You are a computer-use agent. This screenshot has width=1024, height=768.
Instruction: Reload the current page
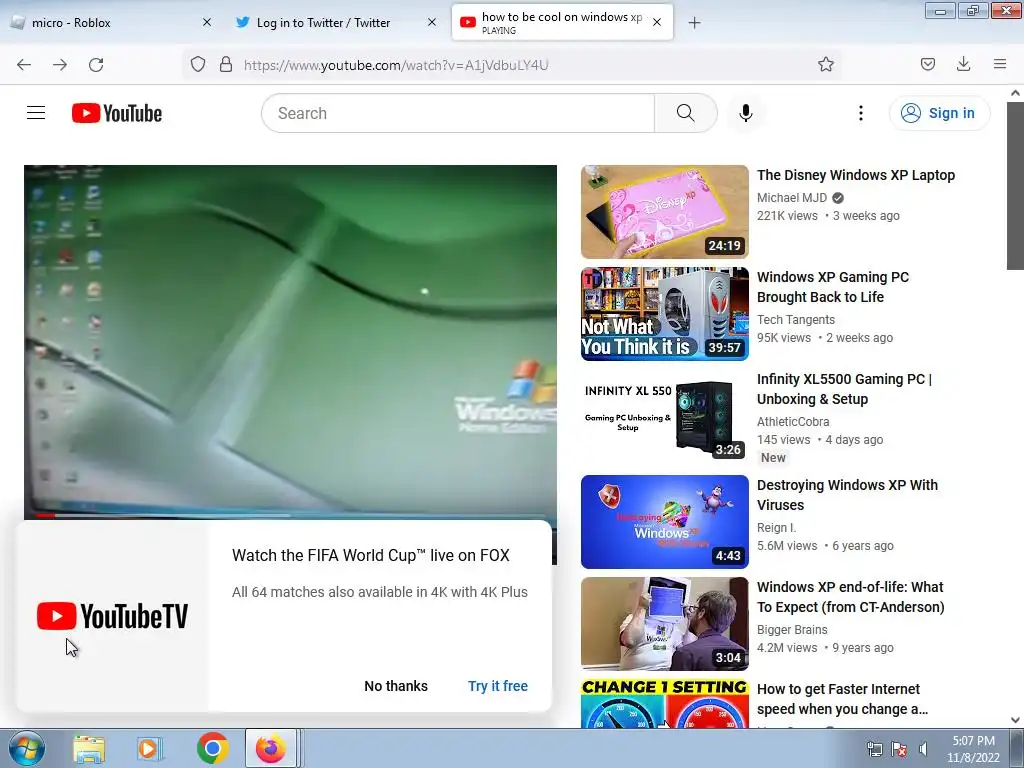point(96,65)
